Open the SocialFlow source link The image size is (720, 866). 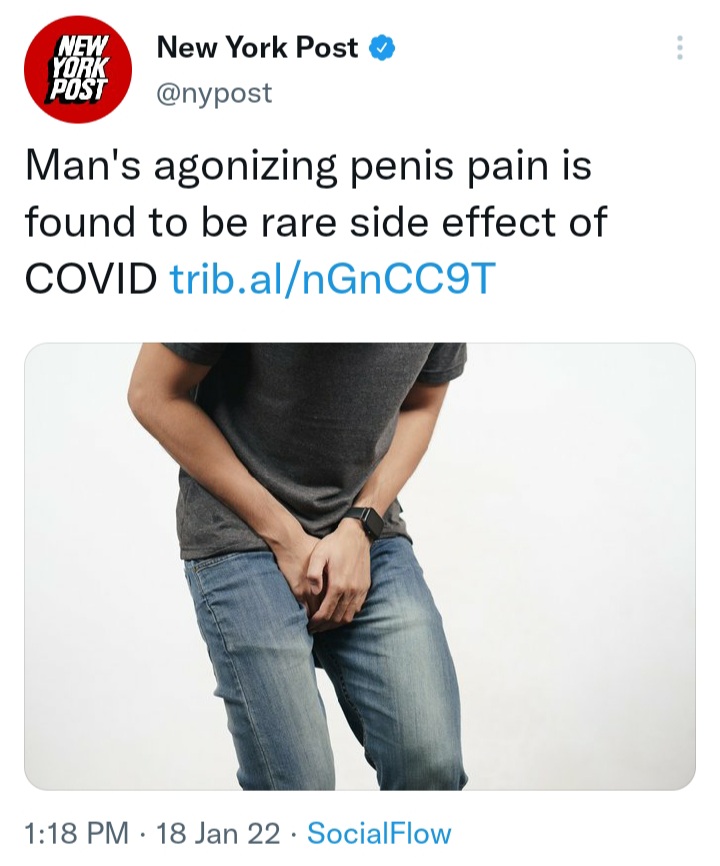[x=379, y=833]
